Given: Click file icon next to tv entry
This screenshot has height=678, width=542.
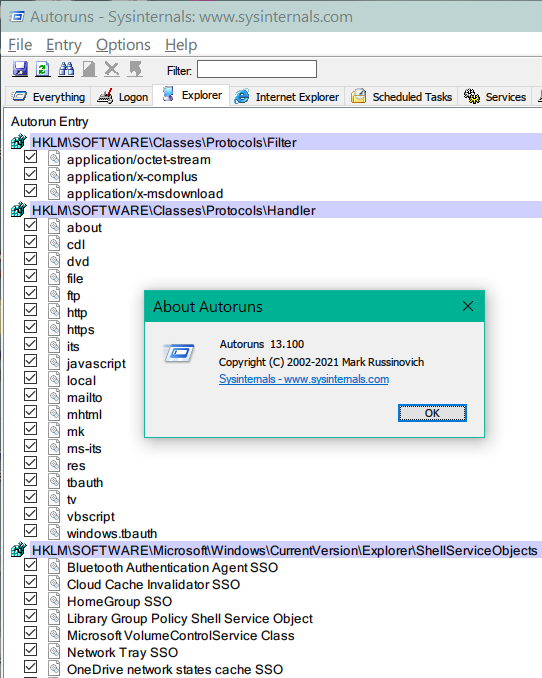Looking at the screenshot, I should tap(54, 499).
